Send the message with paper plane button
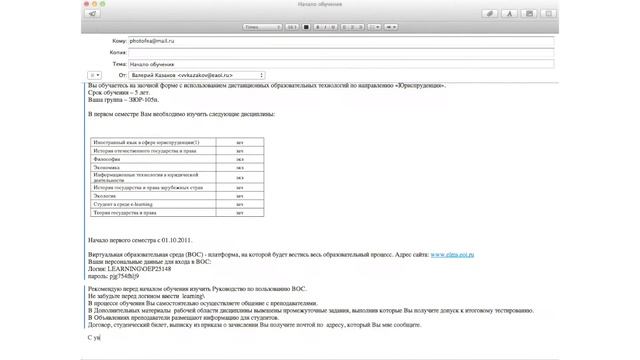Viewport: 640px width, 360px height. (x=93, y=13)
